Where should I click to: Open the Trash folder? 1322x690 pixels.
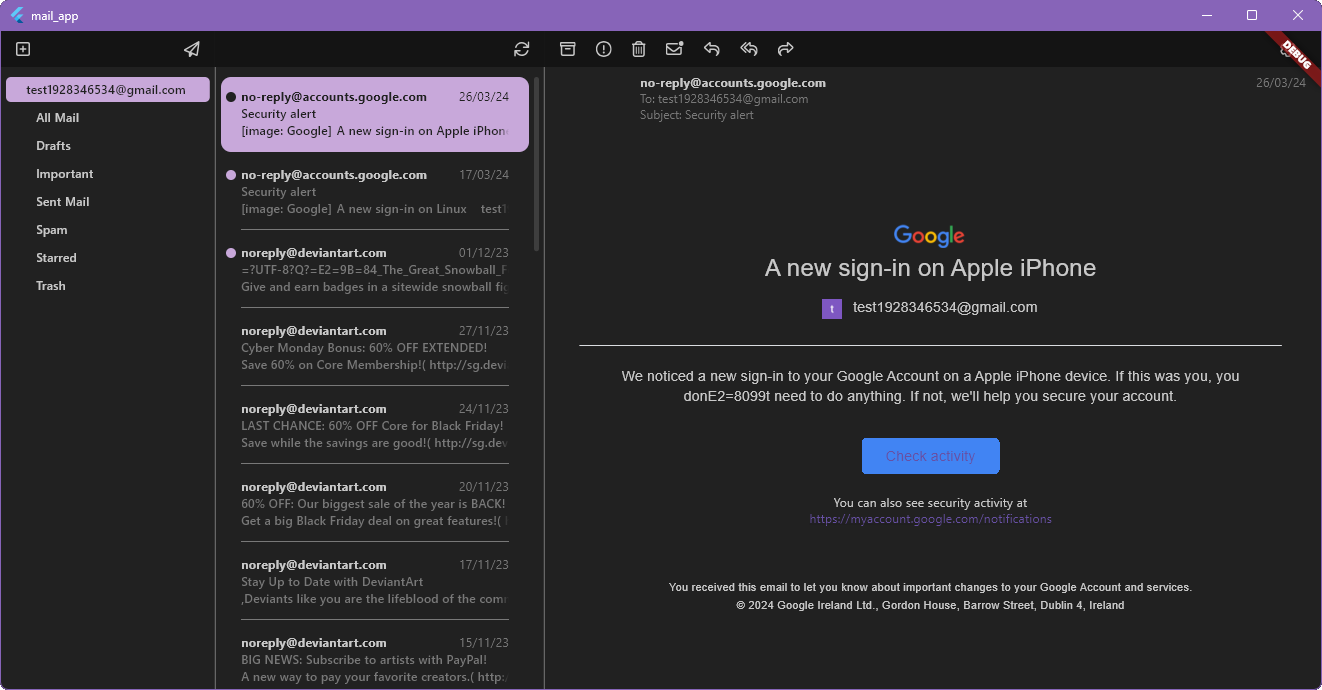coord(51,286)
